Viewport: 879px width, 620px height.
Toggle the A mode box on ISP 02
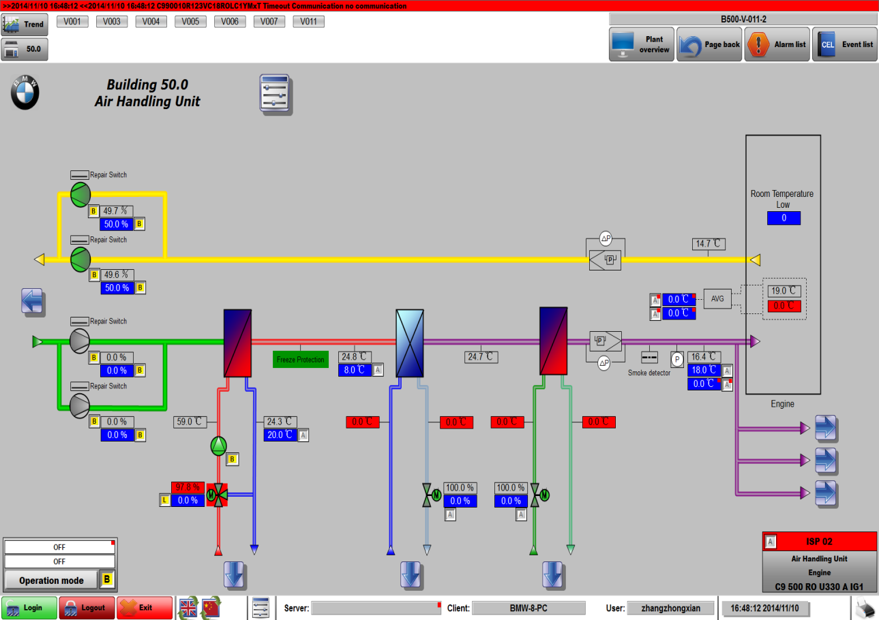tap(771, 542)
